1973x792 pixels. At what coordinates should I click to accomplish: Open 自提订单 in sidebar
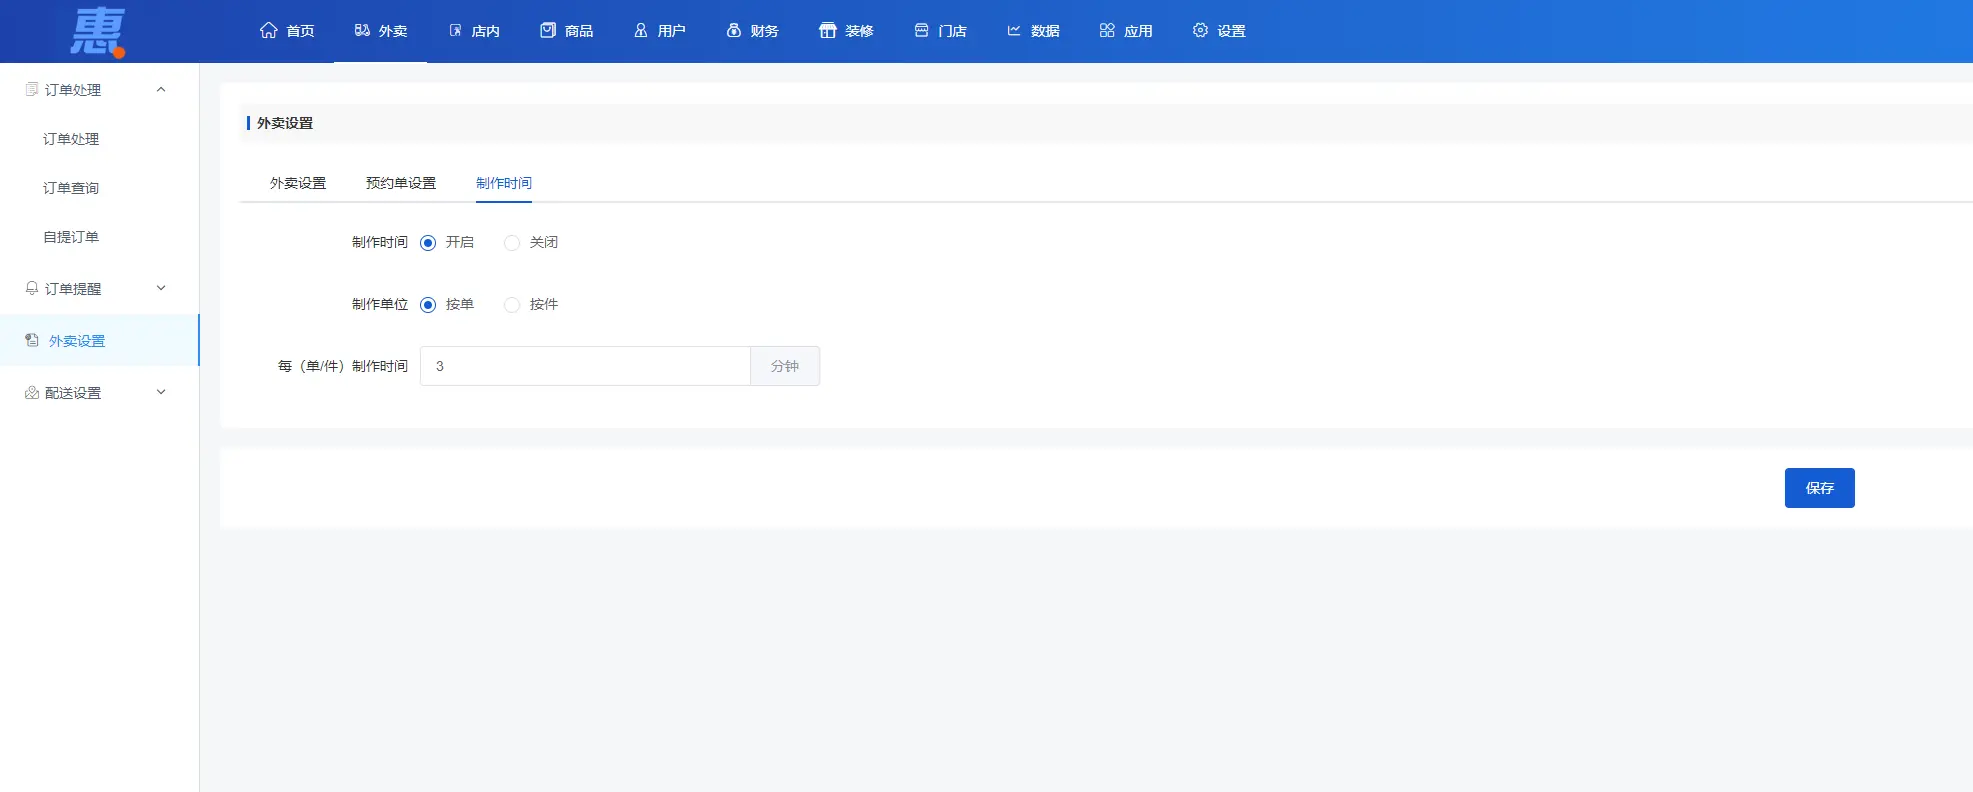[x=71, y=237]
